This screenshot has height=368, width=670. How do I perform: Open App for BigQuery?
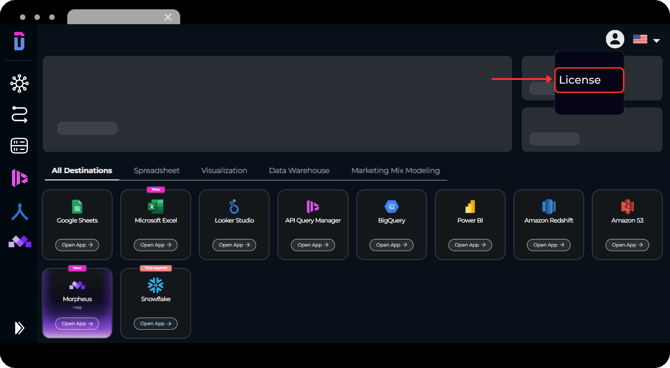tap(391, 245)
